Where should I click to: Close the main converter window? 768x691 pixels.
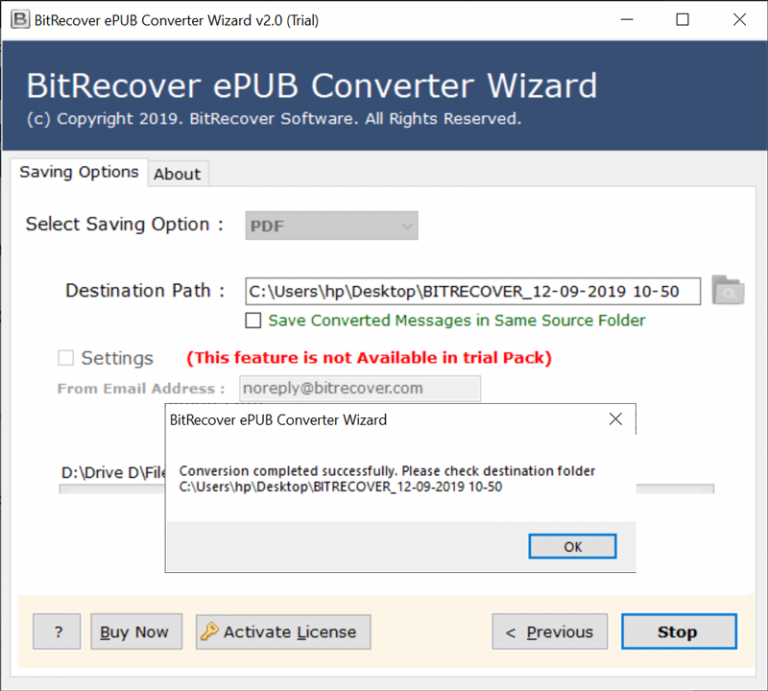pos(740,20)
